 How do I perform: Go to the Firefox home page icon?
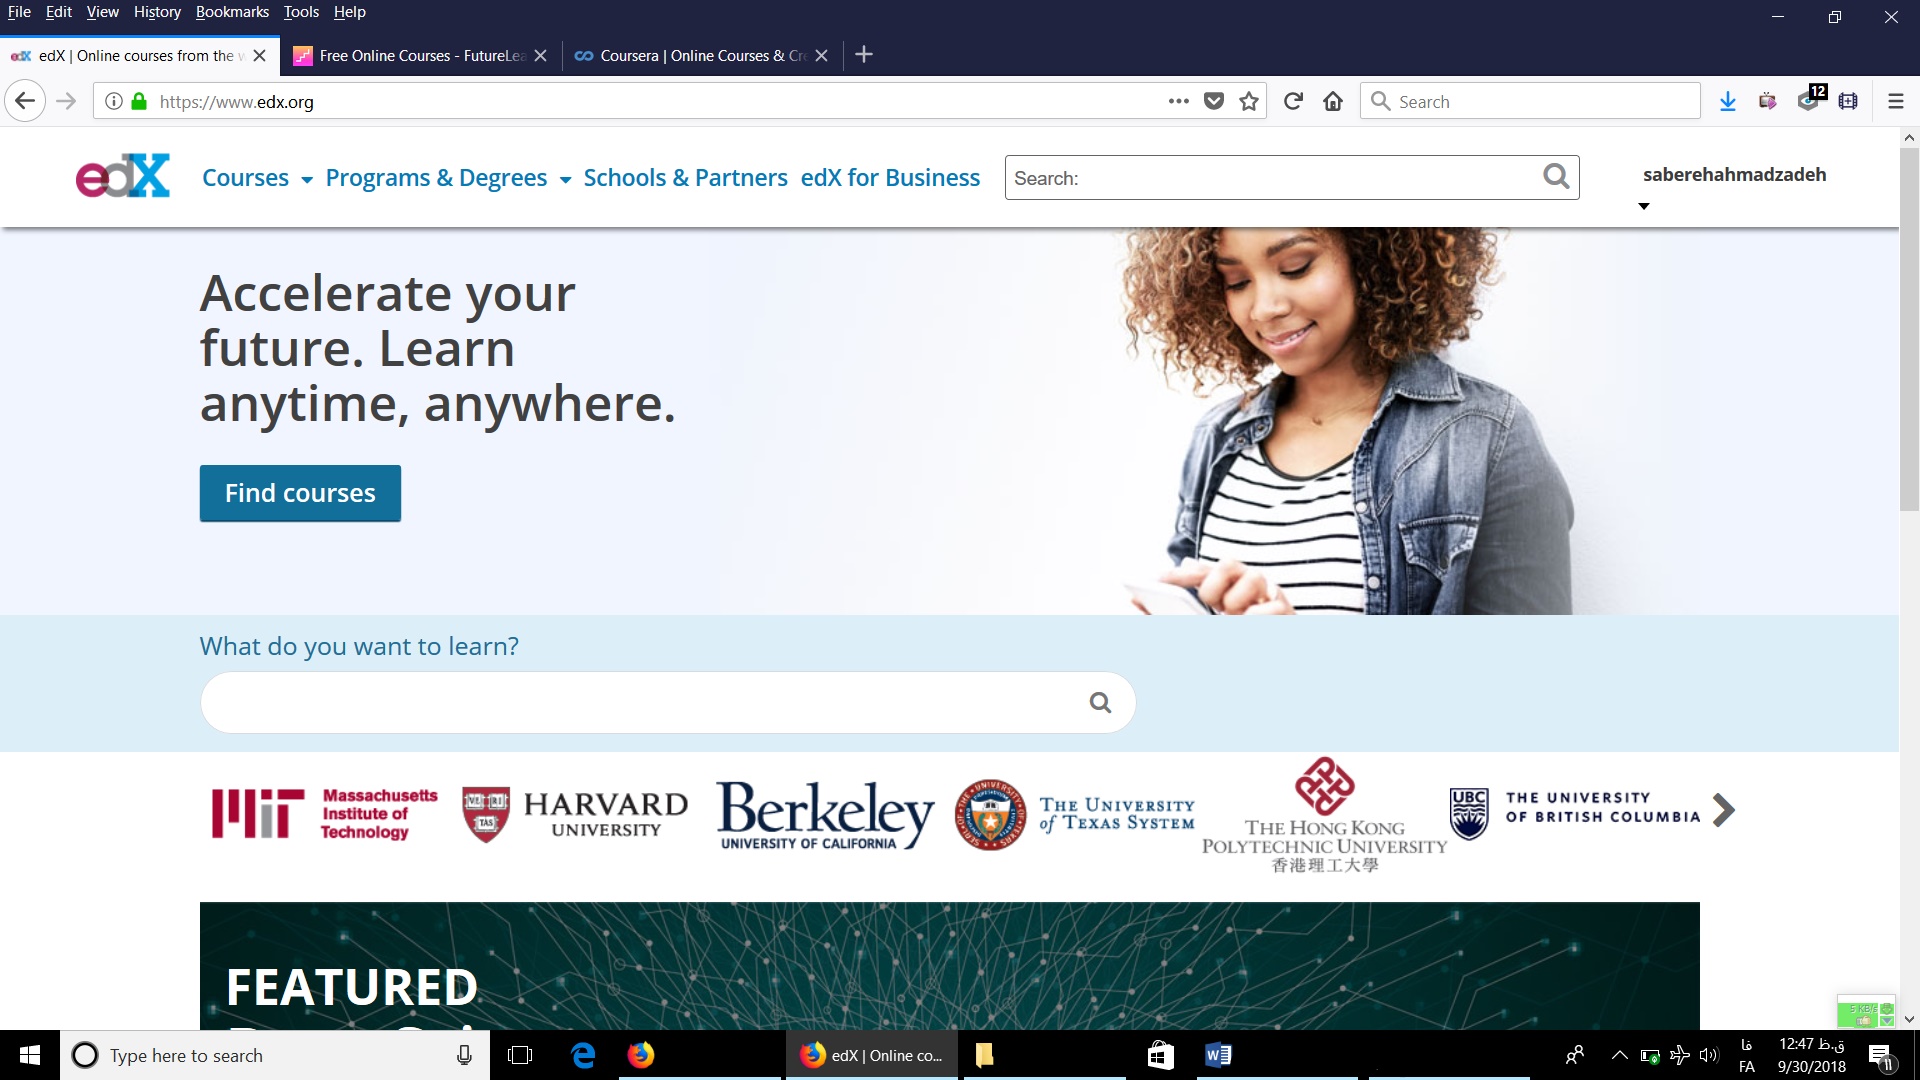[x=1333, y=101]
